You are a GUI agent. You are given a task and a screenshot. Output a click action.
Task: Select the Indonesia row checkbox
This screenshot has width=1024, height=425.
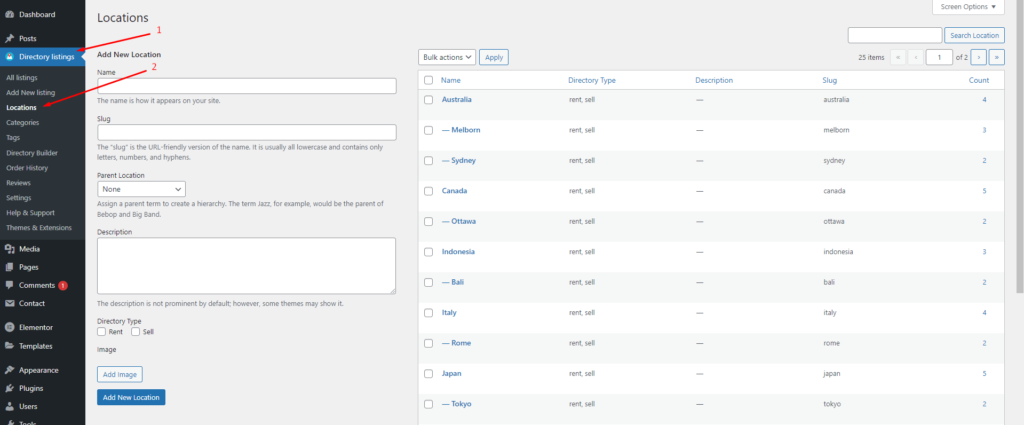(428, 252)
